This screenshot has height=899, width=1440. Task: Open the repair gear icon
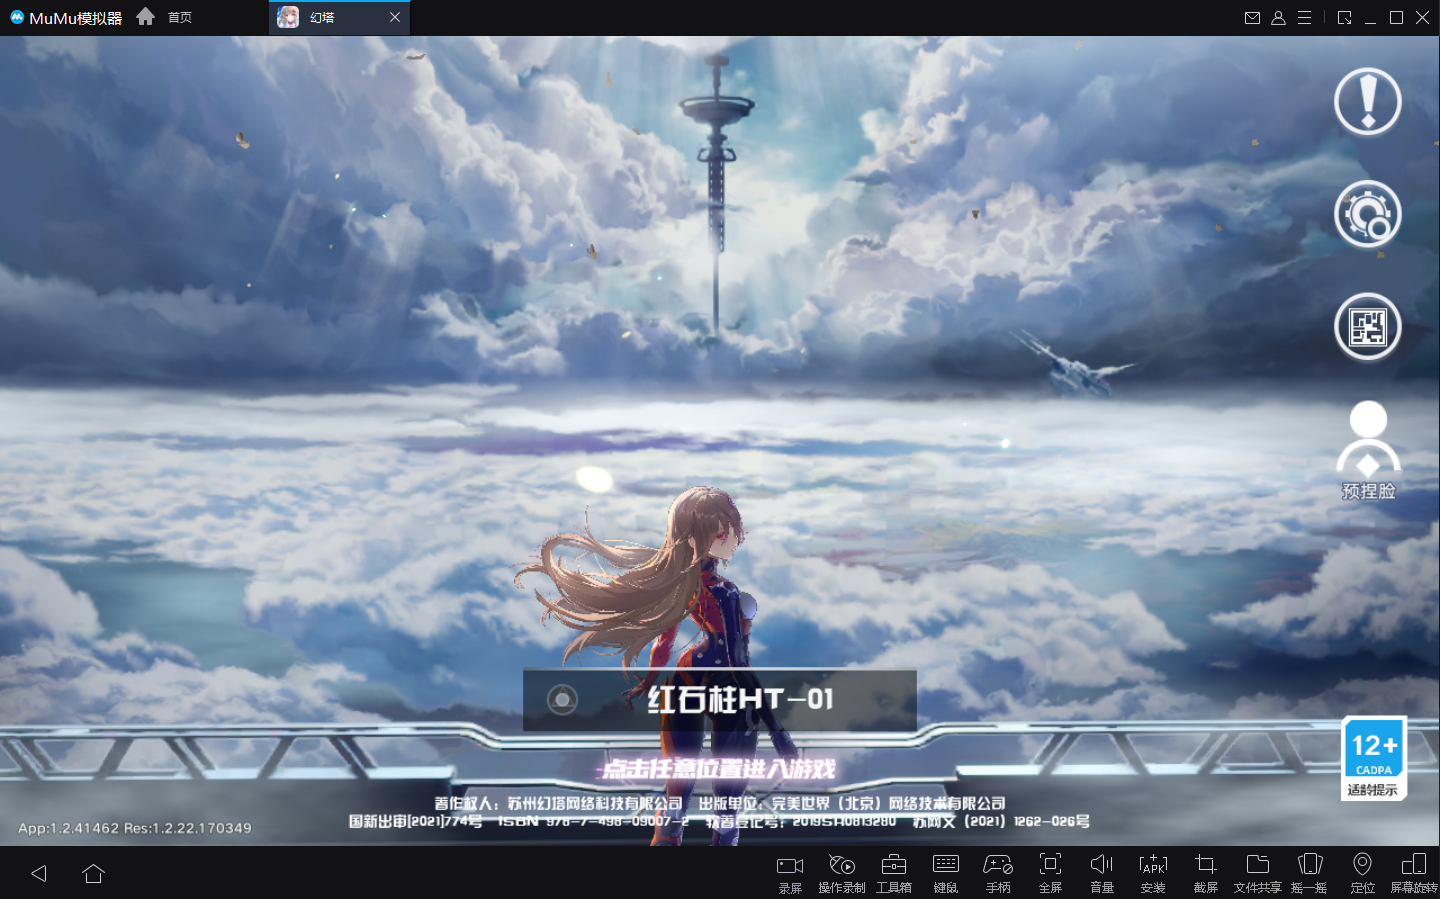pos(1367,214)
